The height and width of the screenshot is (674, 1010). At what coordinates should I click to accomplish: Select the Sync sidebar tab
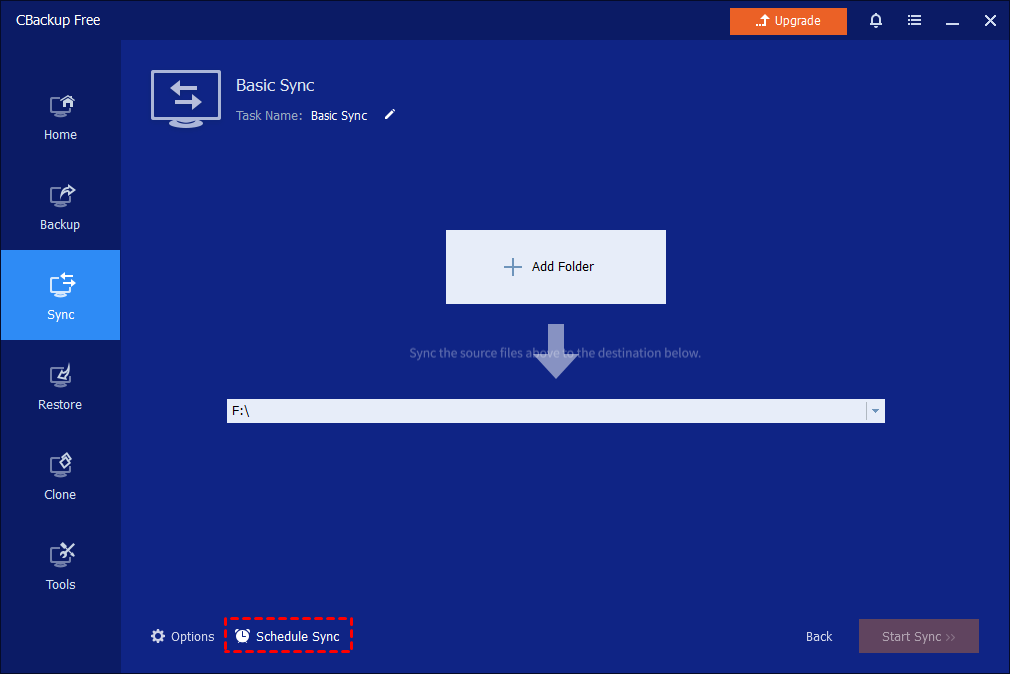tap(60, 296)
